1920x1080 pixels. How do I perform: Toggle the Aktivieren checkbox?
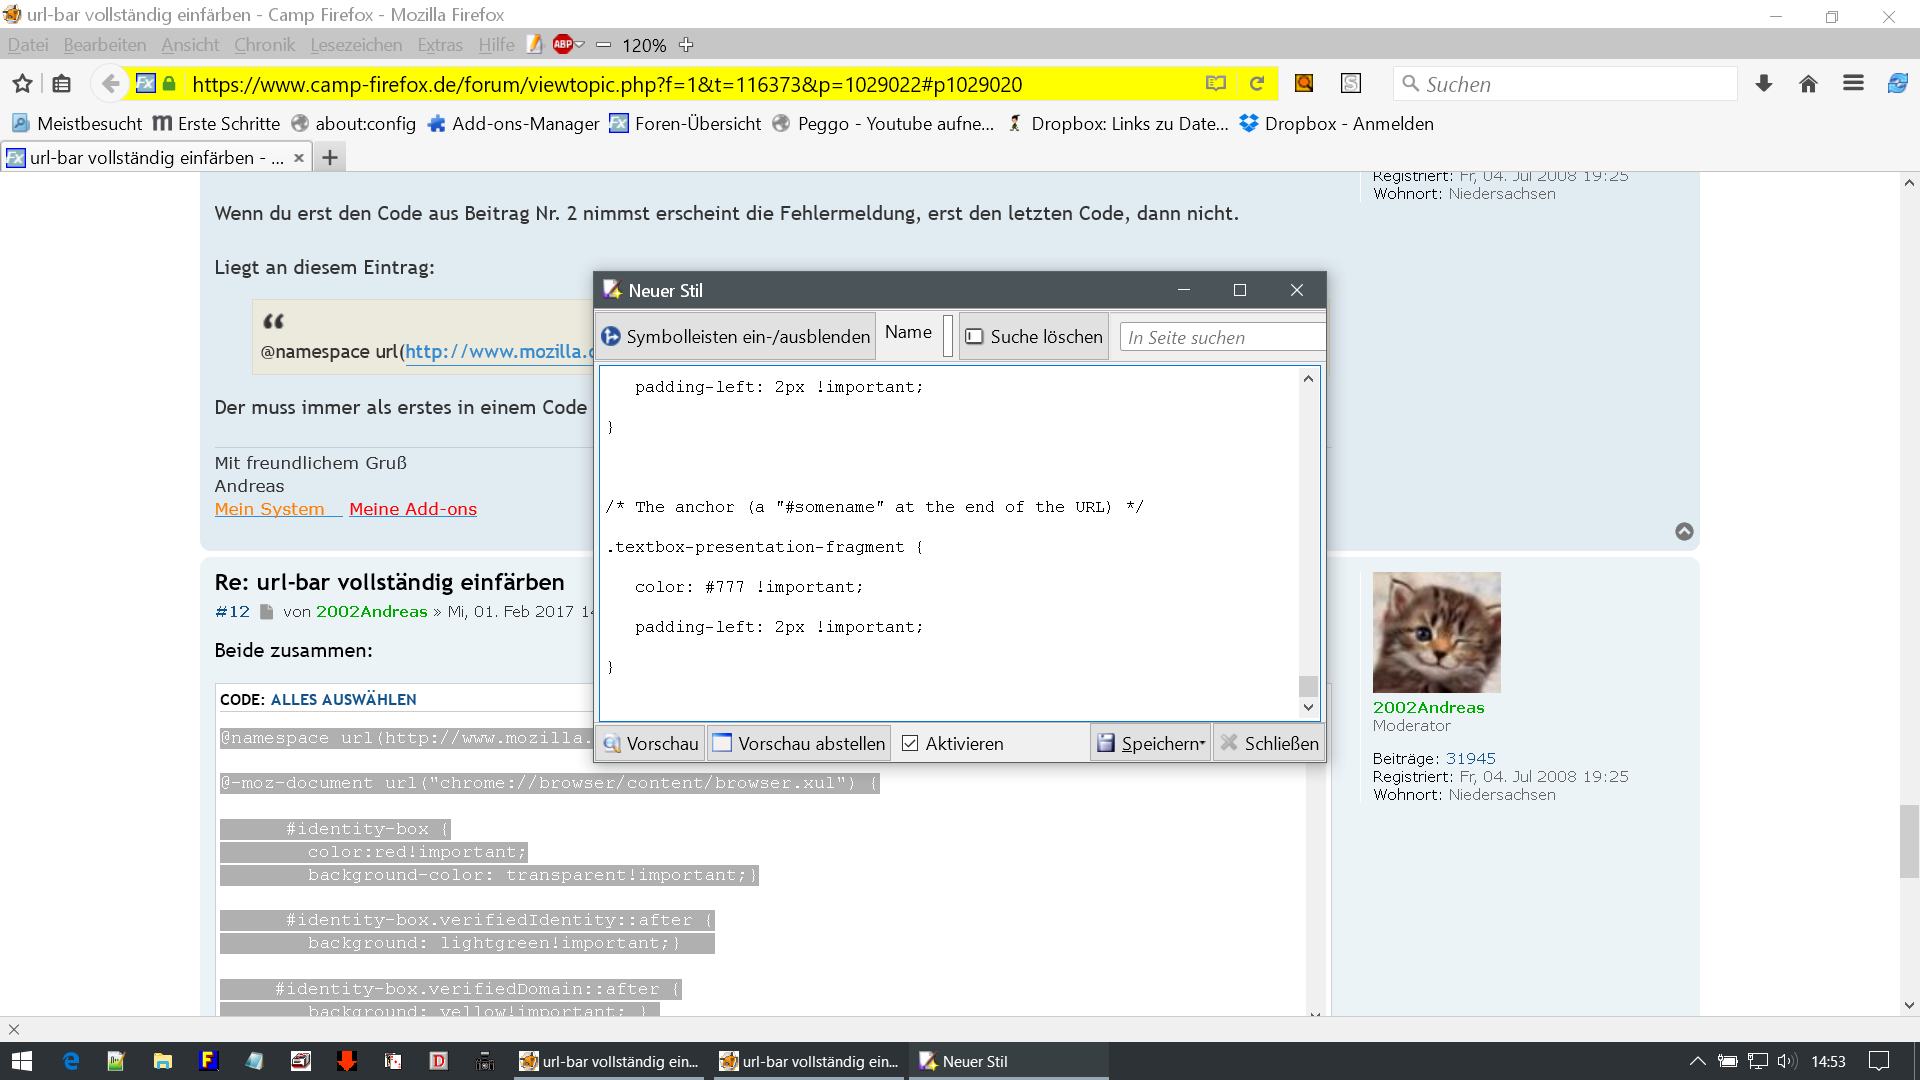click(910, 743)
